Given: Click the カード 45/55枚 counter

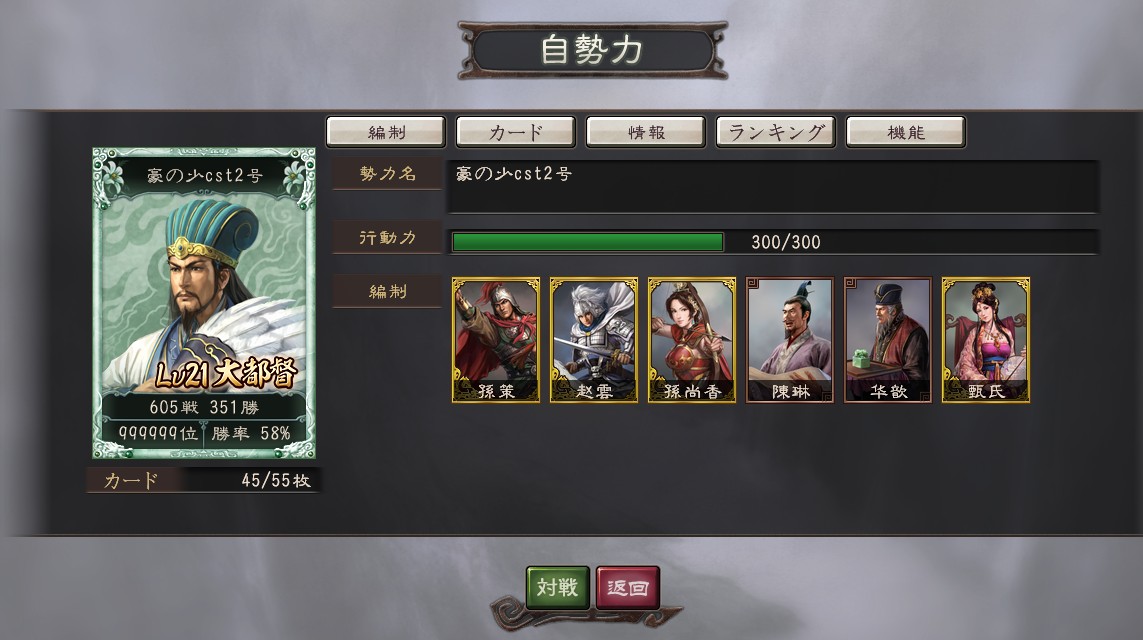Looking at the screenshot, I should point(203,480).
